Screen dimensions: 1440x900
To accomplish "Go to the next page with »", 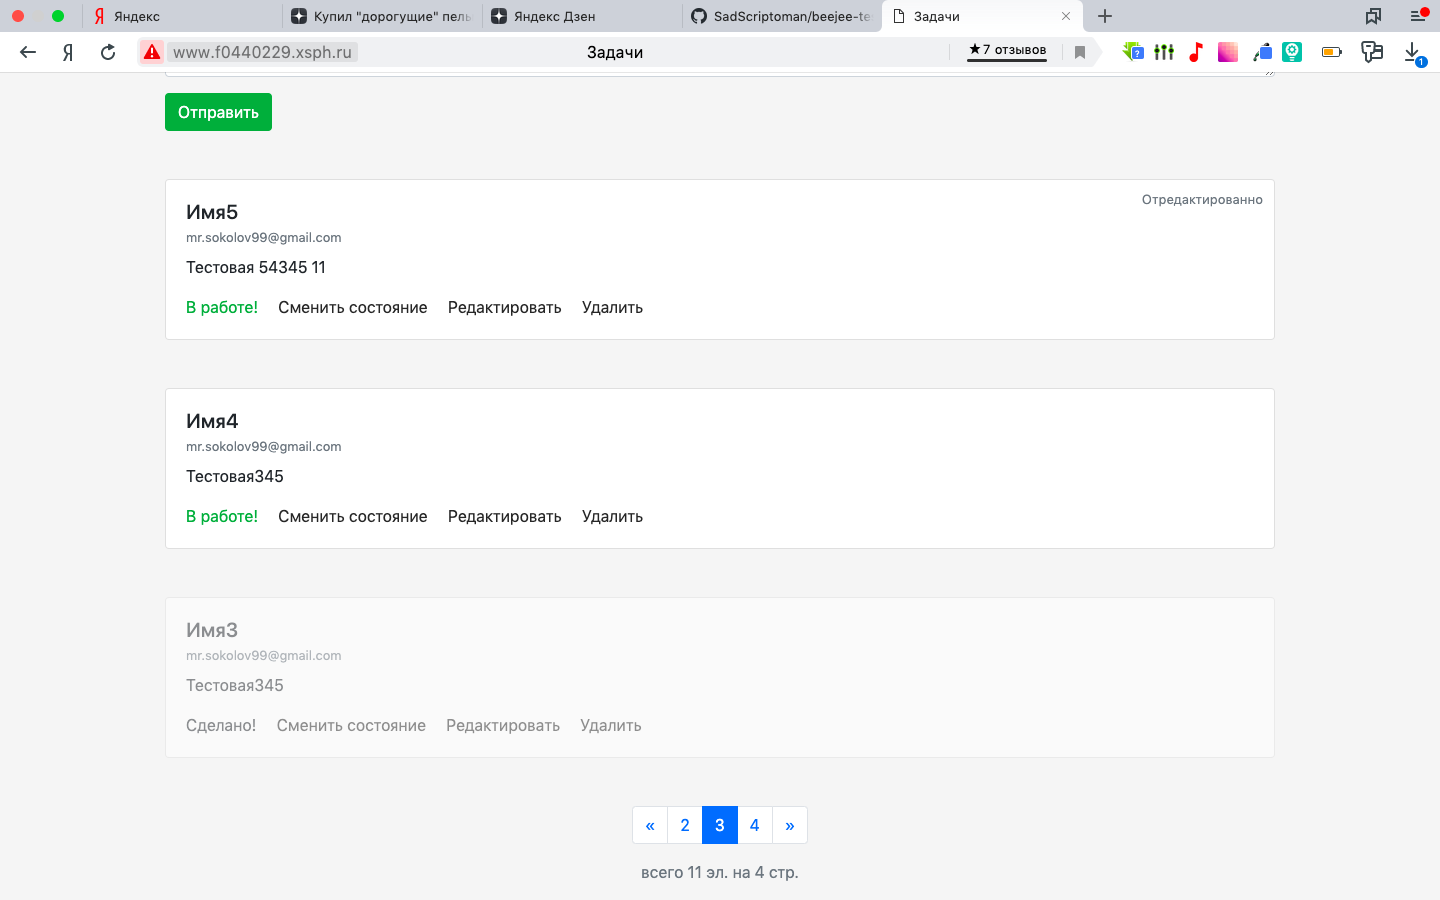I will 790,825.
